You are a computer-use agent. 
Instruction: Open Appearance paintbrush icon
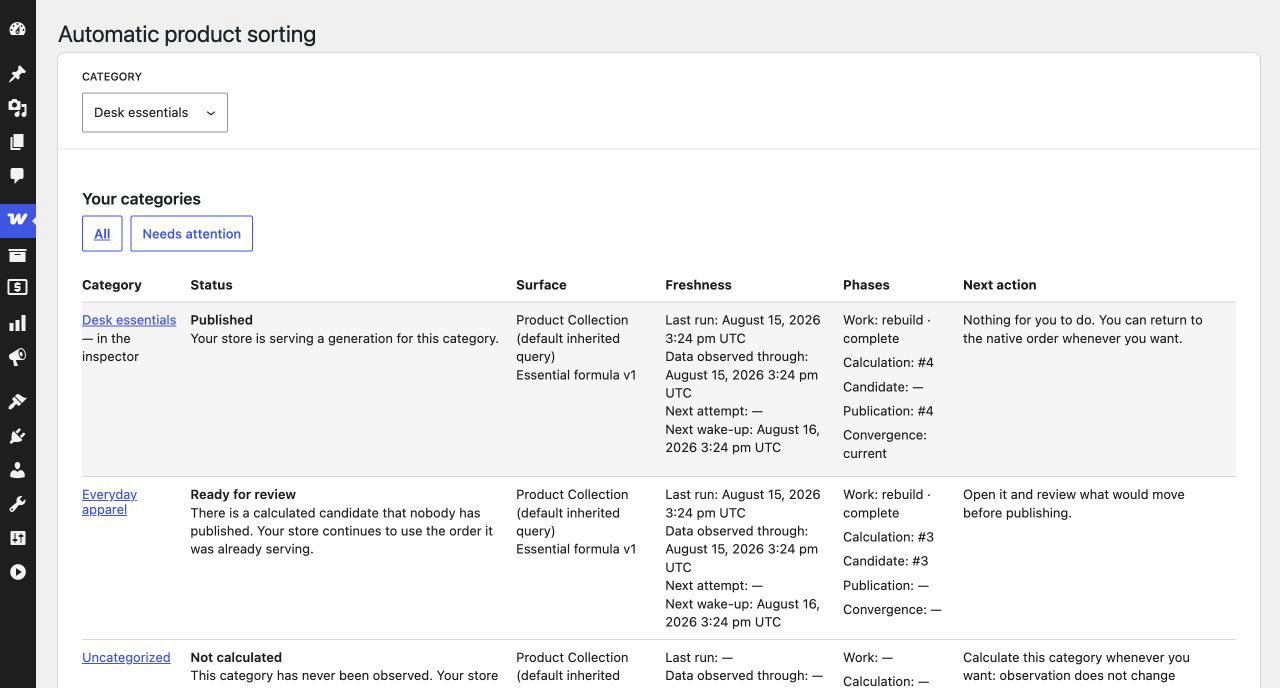tap(17, 402)
